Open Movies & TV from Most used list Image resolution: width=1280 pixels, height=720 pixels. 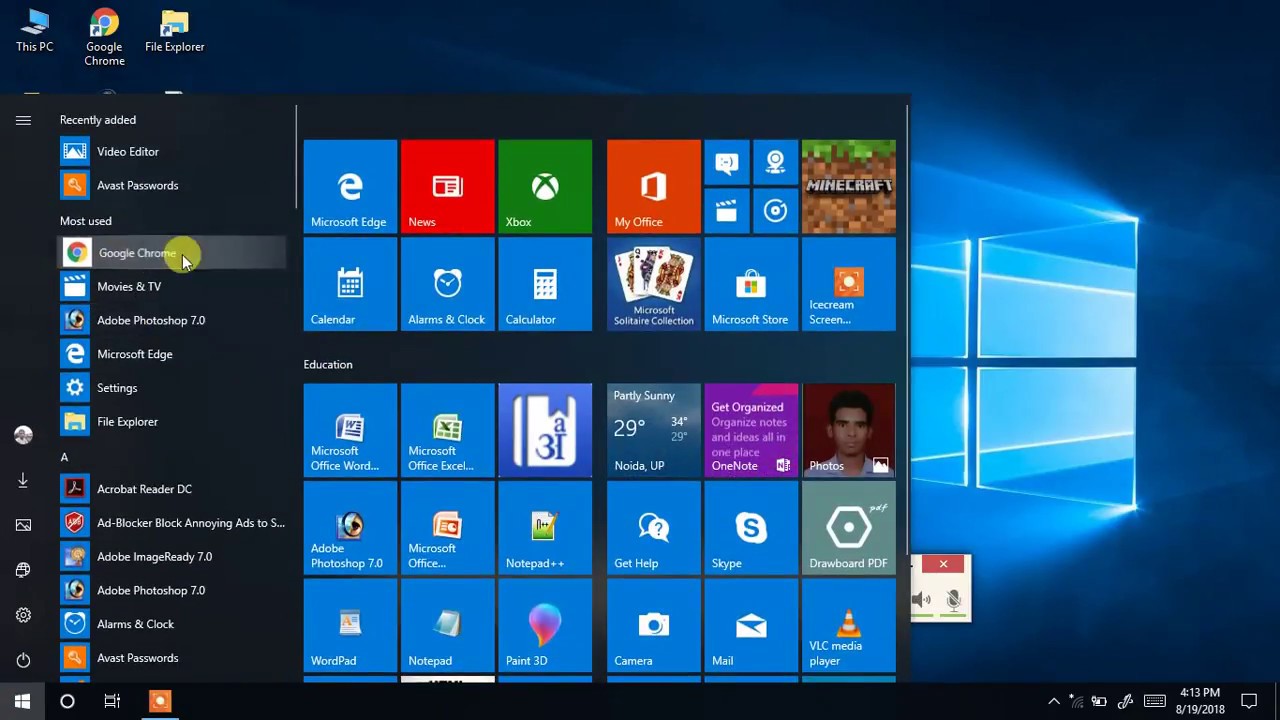(172, 287)
